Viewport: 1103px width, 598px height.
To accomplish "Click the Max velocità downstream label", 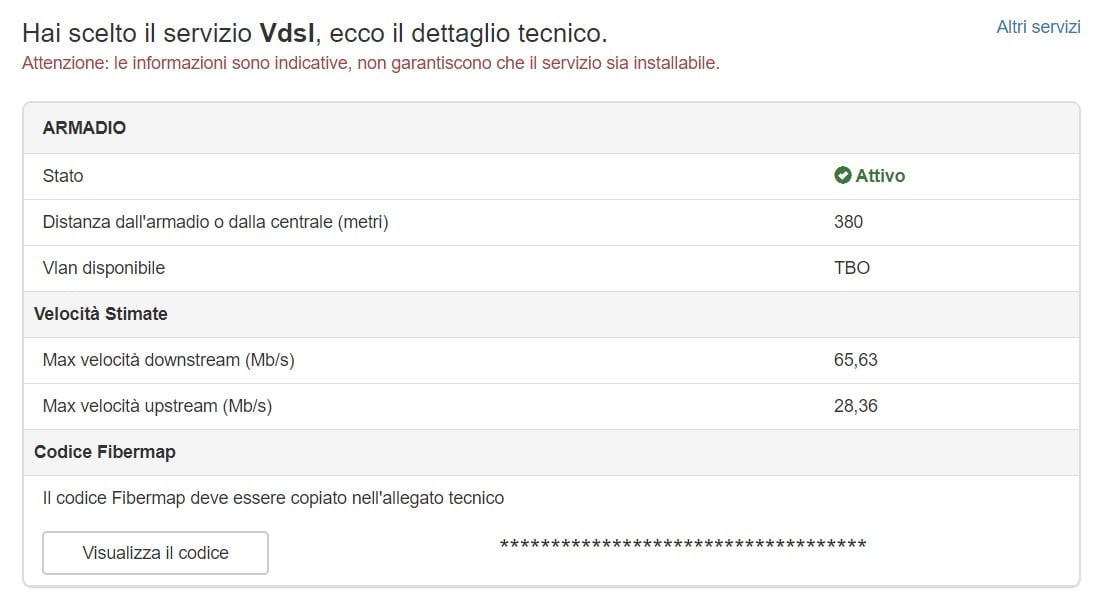I will (168, 360).
